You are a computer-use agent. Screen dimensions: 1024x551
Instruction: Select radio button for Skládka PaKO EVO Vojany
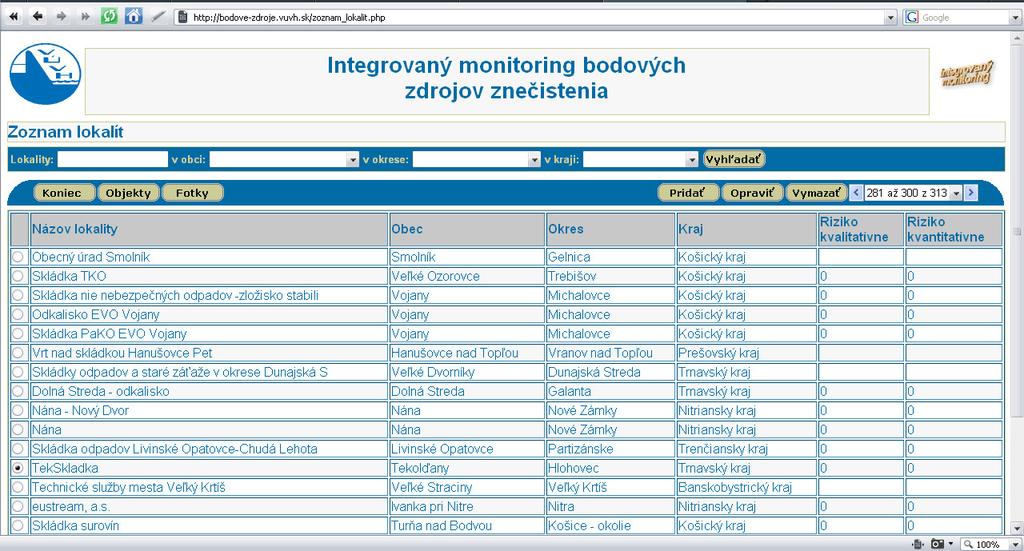[18, 334]
